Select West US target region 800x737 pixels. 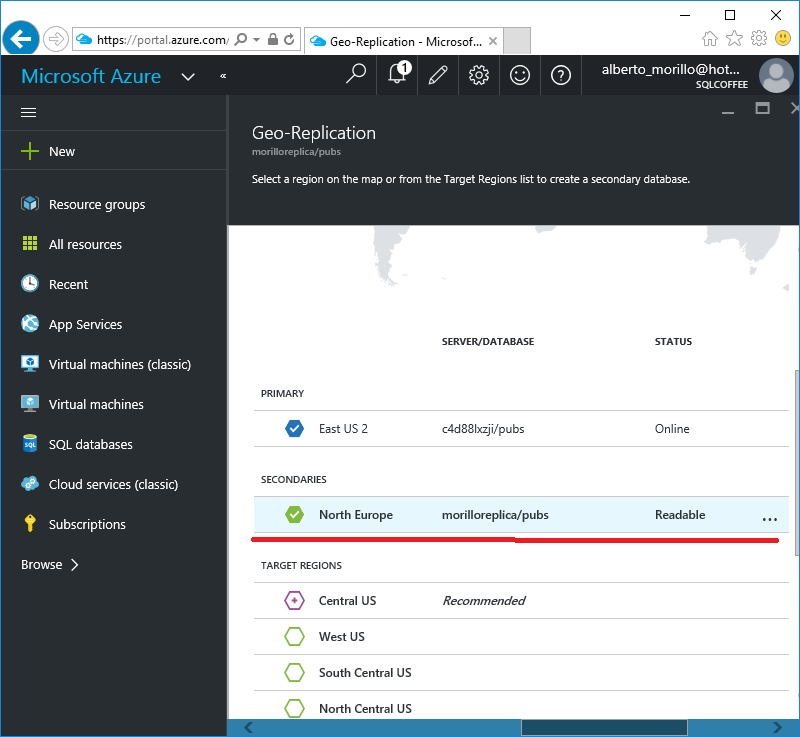521,637
